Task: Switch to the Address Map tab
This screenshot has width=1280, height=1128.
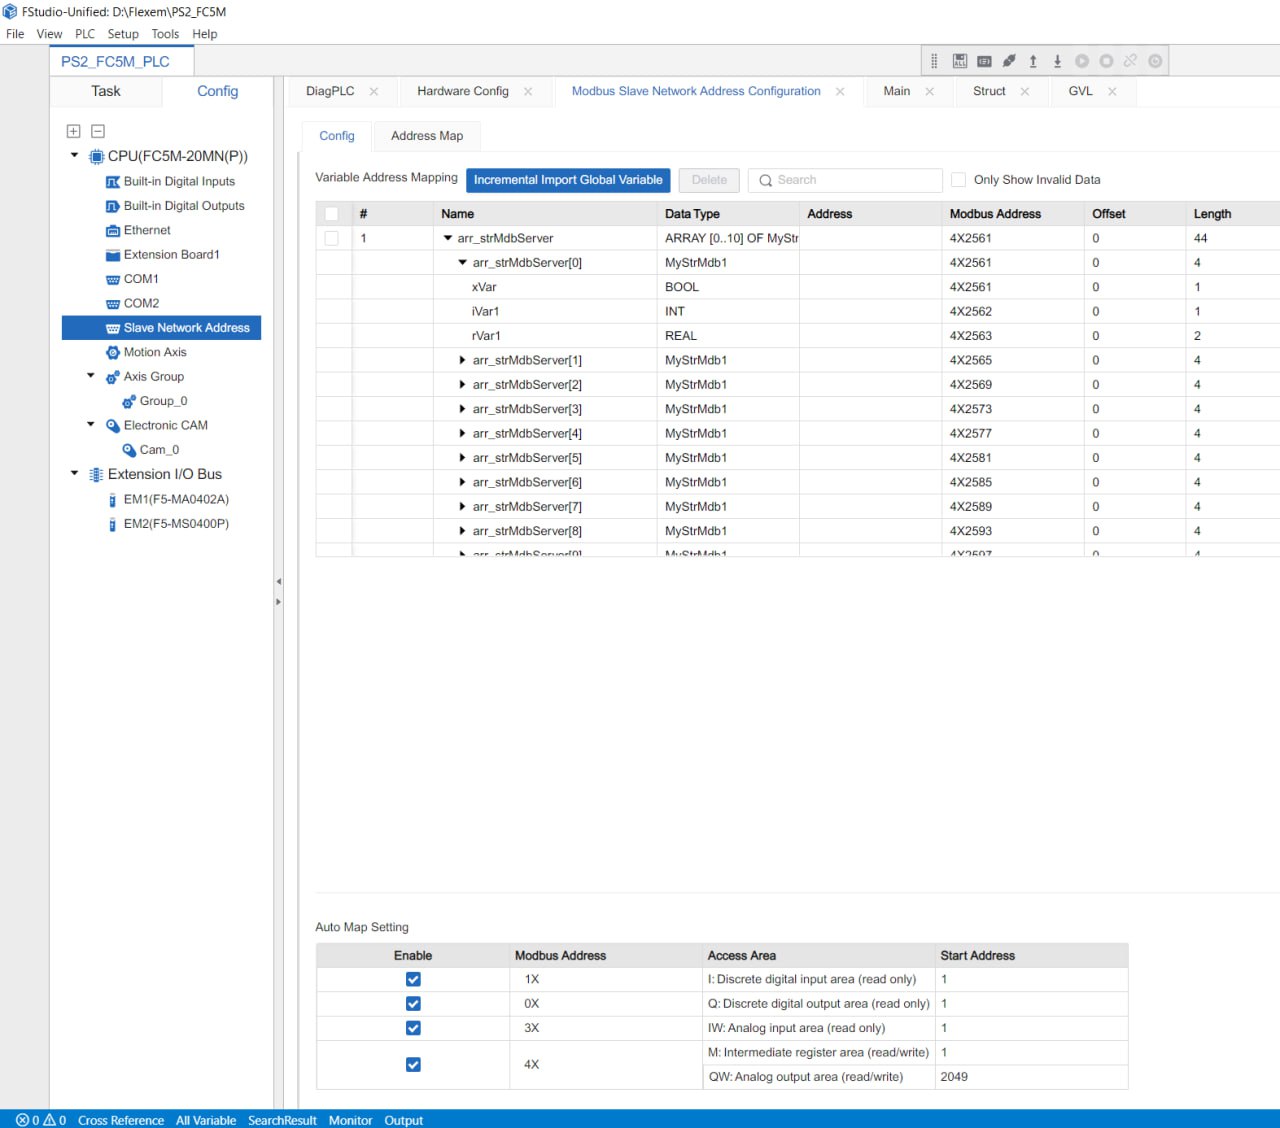Action: point(427,136)
